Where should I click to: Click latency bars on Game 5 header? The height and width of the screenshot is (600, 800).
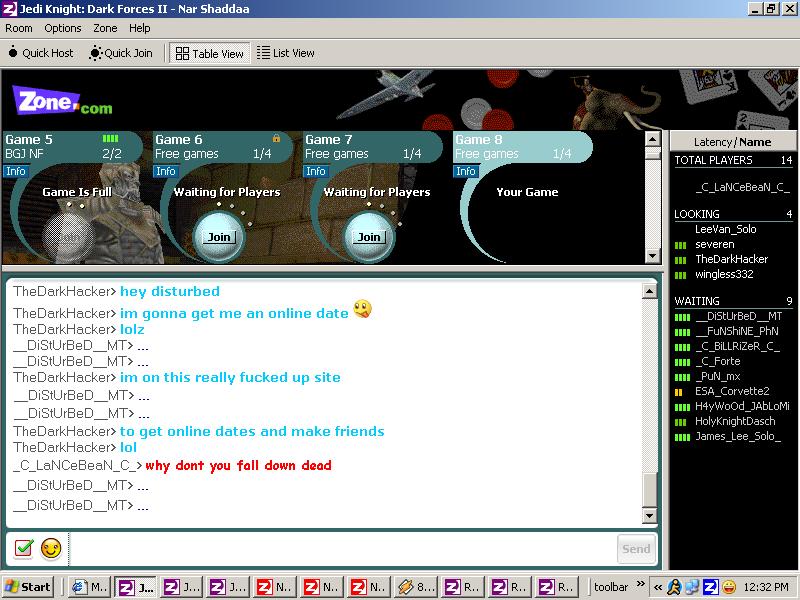(x=110, y=138)
